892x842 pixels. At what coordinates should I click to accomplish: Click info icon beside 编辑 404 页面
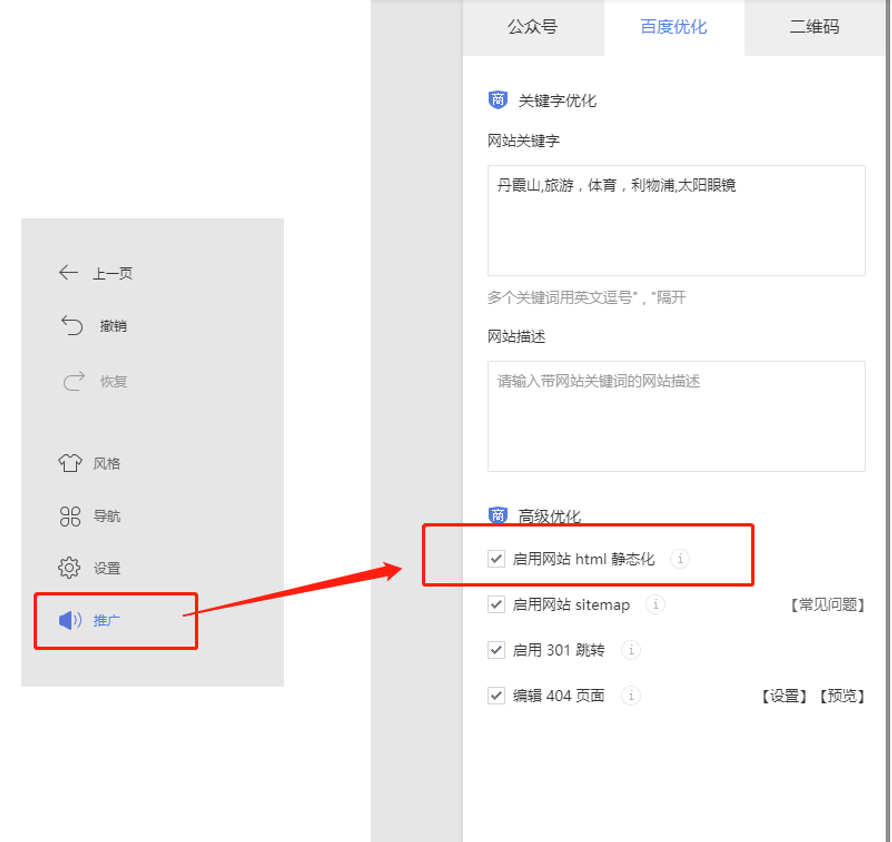(631, 695)
